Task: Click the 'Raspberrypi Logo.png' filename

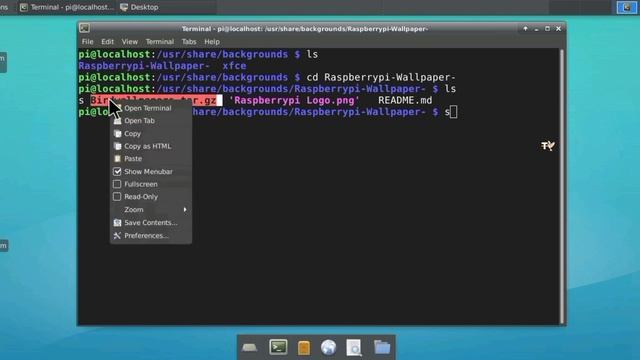Action: tap(294, 100)
